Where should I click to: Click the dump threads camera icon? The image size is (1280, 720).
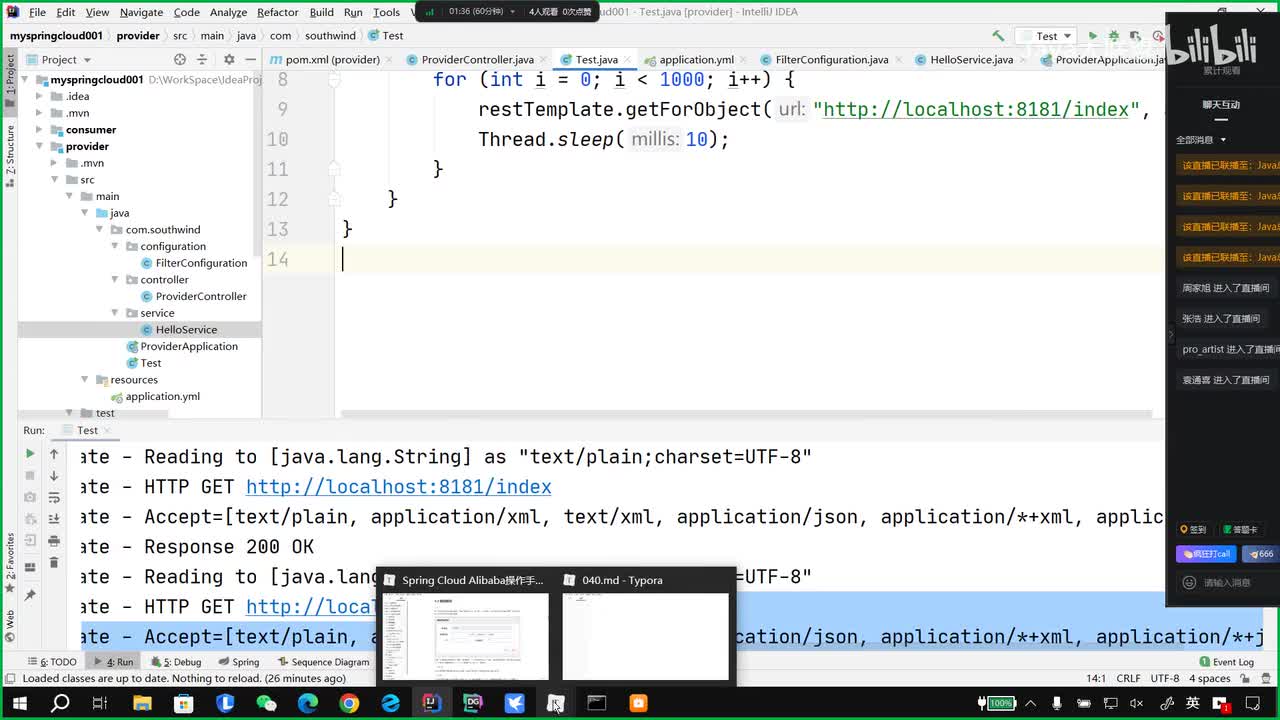pos(30,497)
